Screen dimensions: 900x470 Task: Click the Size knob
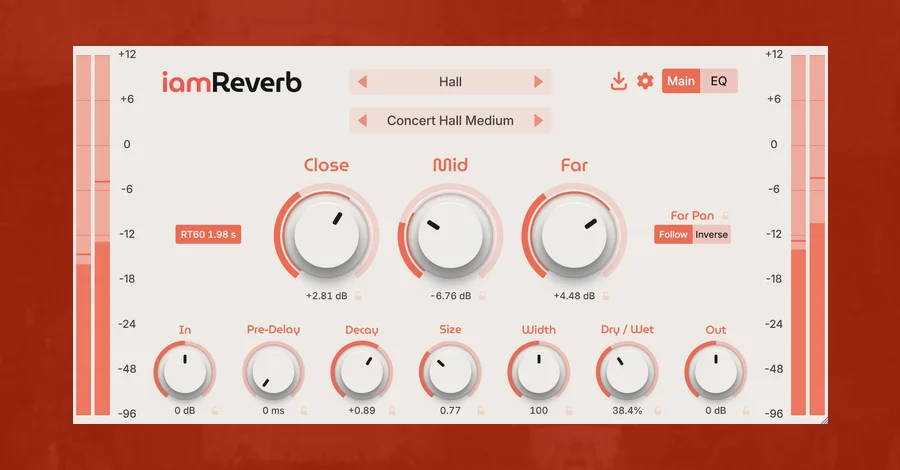450,371
